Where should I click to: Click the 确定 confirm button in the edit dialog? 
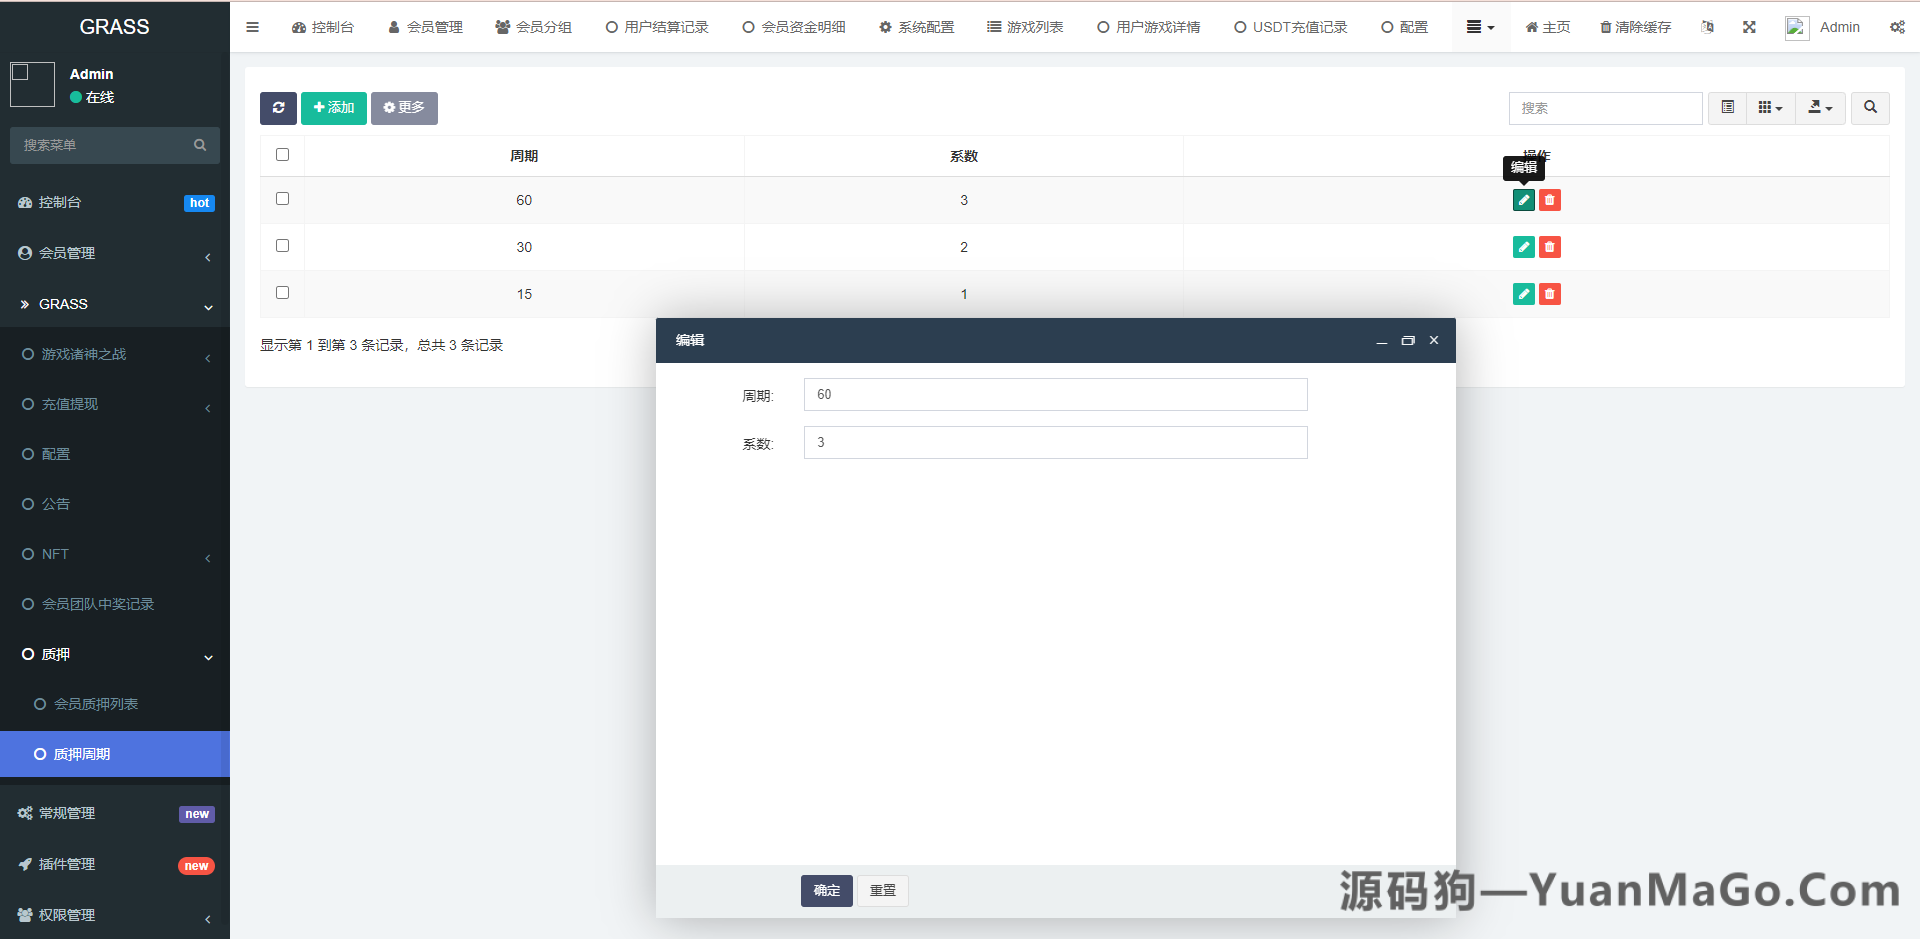tap(826, 891)
